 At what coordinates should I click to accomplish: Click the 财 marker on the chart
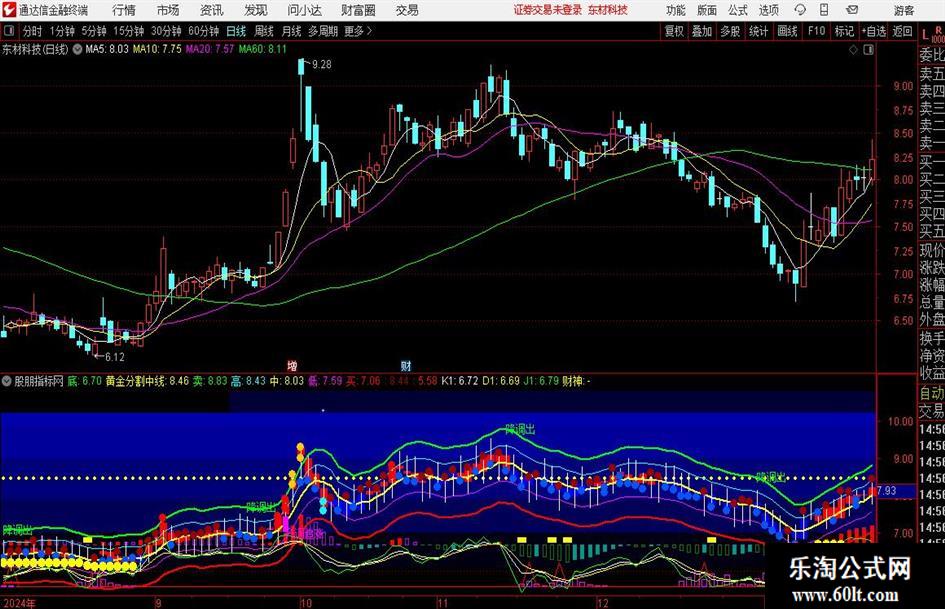click(x=406, y=365)
